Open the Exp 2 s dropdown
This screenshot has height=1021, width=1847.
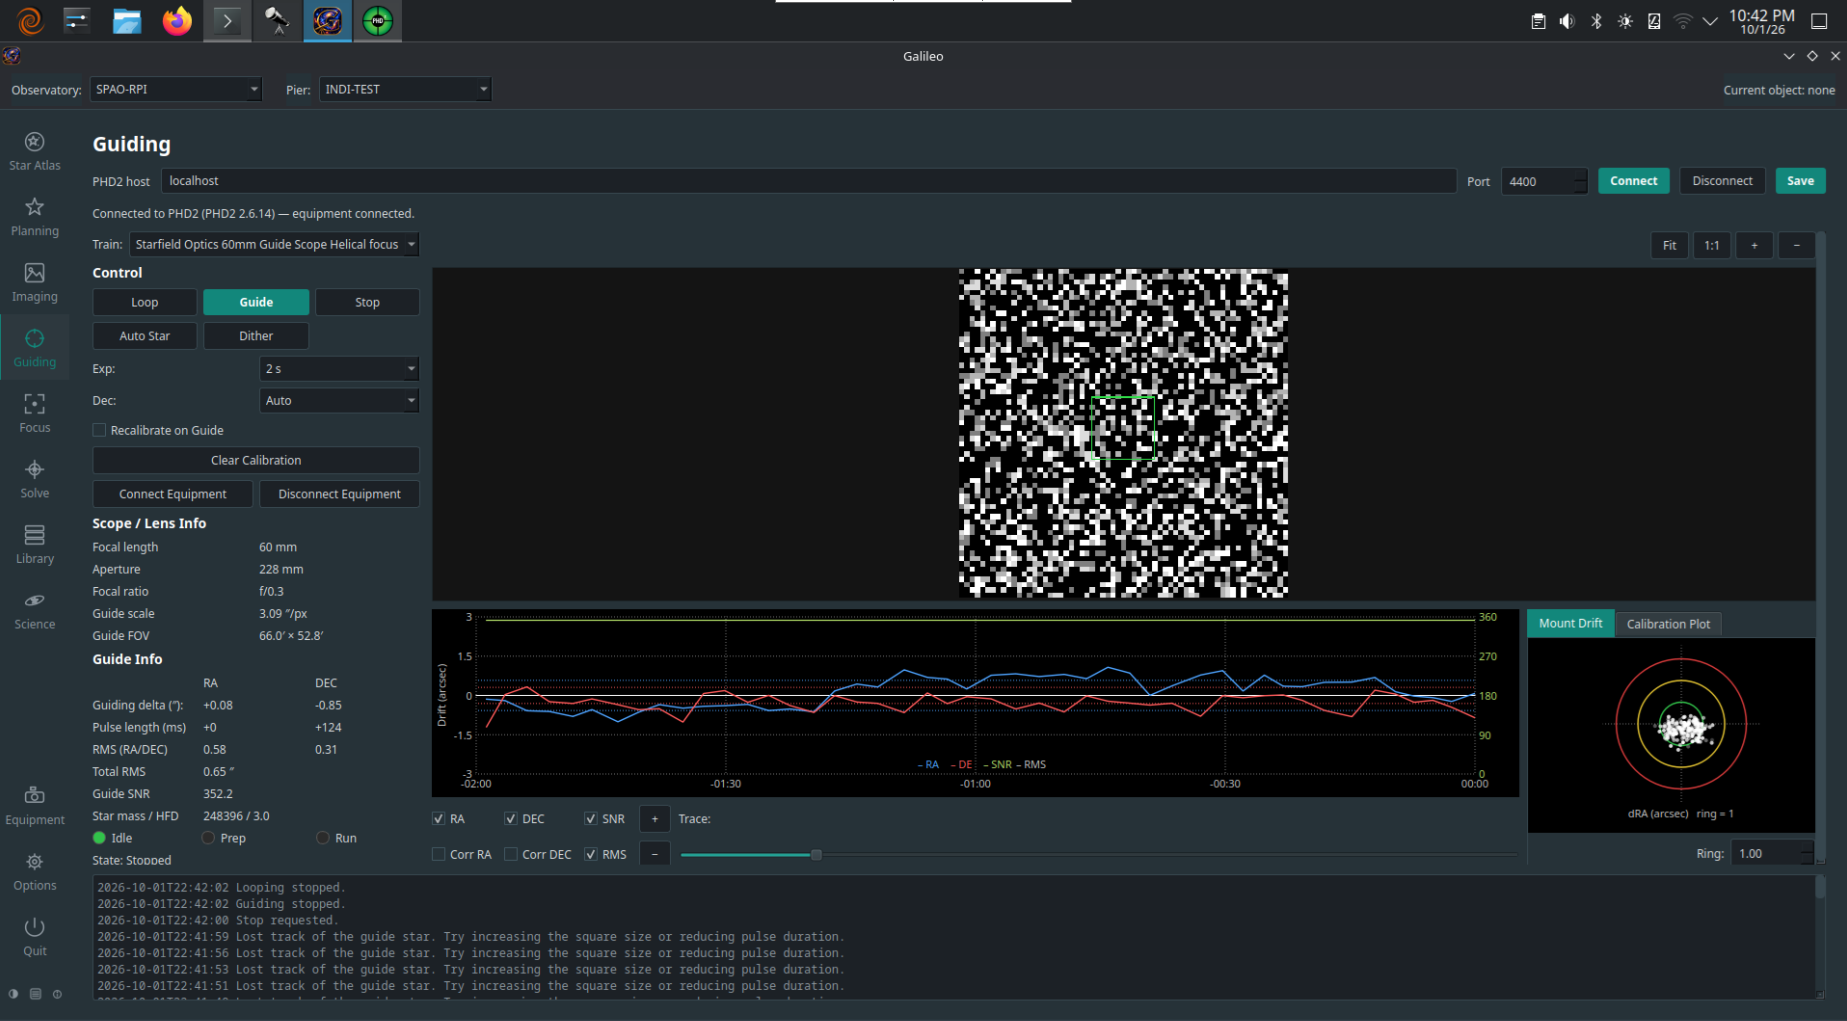click(338, 368)
